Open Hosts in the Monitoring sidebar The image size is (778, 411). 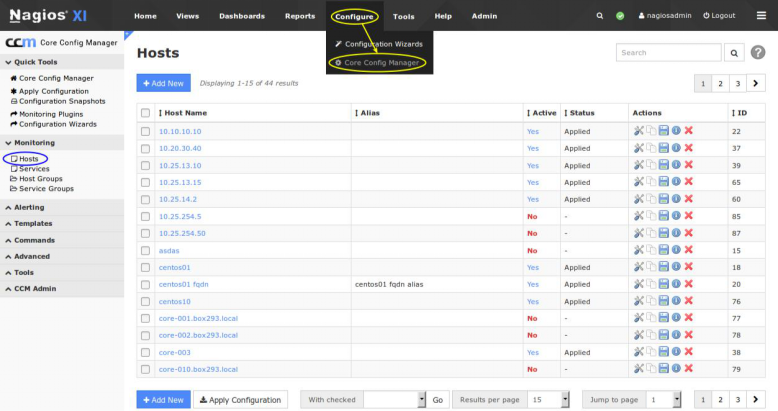coord(25,159)
